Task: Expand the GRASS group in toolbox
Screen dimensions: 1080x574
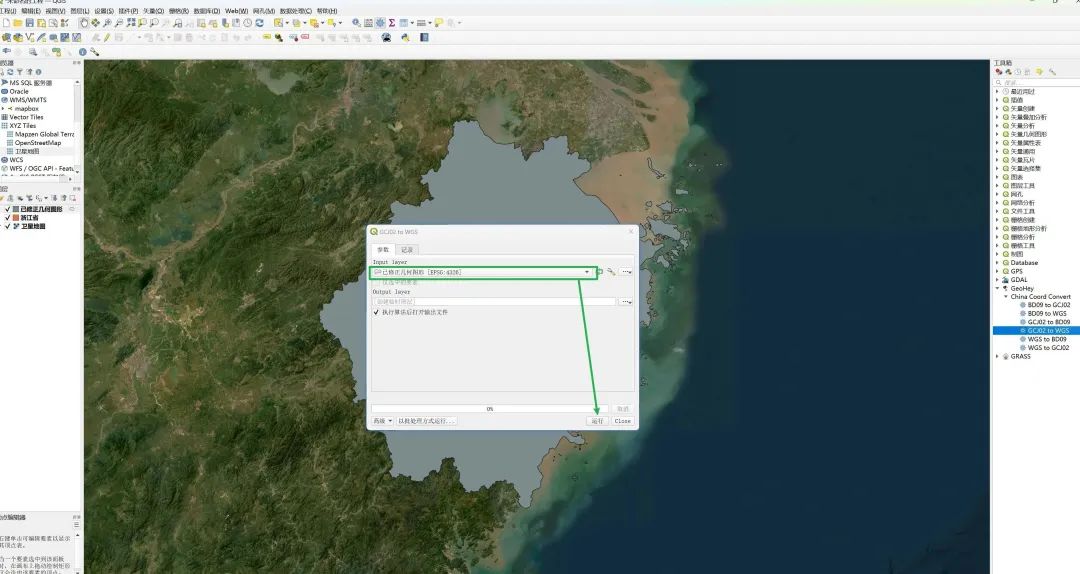Action: (997, 356)
